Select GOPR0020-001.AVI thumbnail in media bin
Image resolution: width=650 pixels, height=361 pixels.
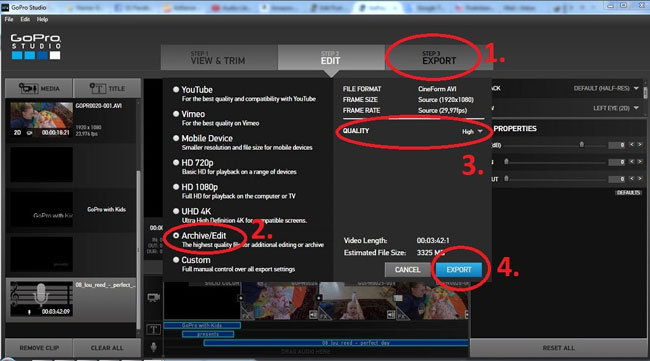[x=41, y=120]
